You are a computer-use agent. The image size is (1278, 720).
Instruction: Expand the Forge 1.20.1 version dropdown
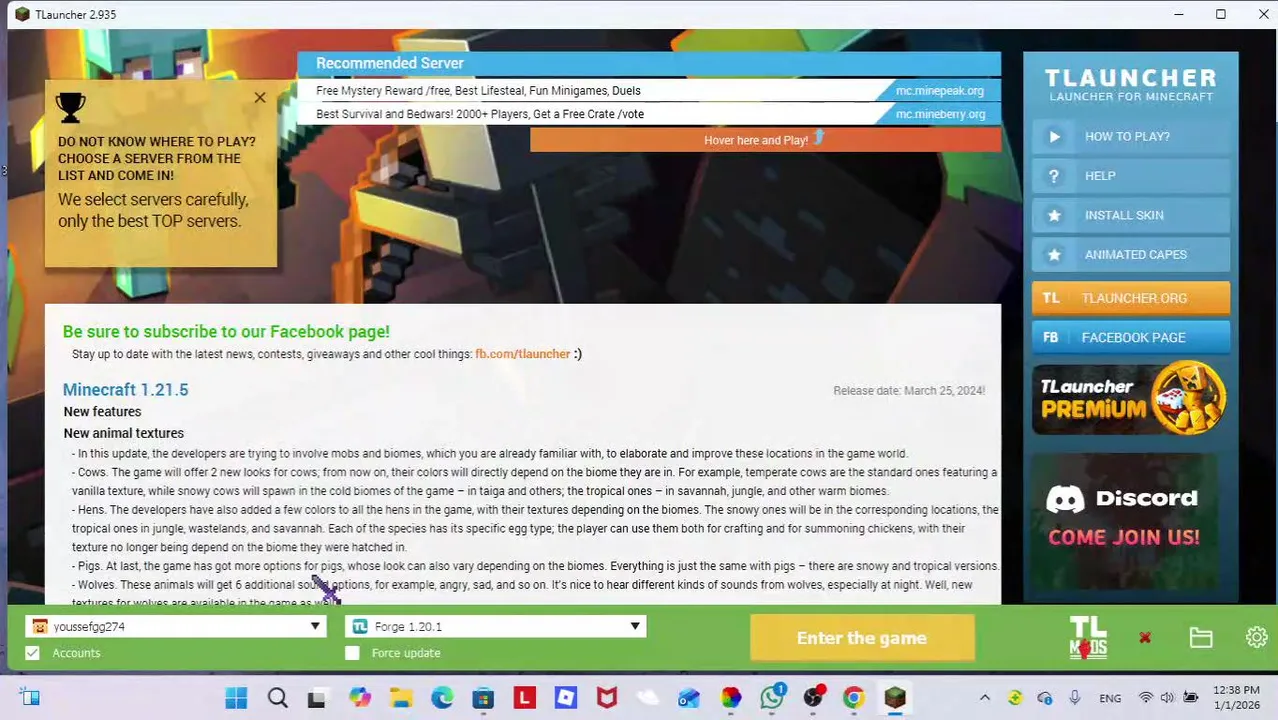click(635, 627)
